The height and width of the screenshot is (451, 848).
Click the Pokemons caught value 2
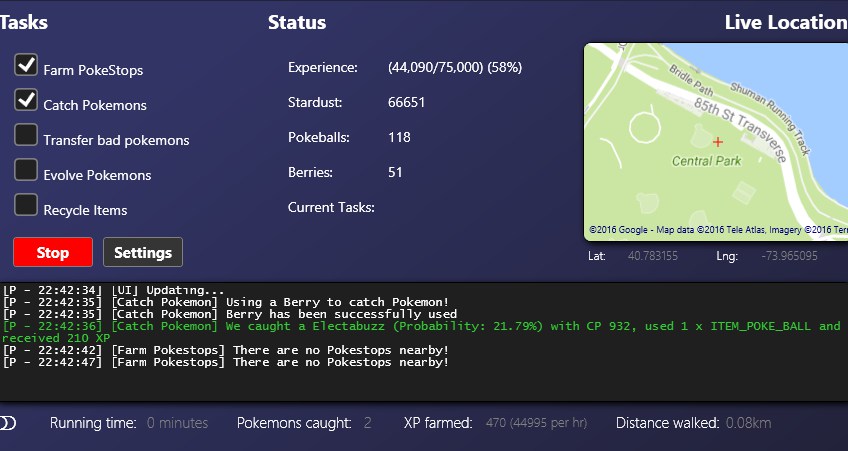(x=367, y=423)
